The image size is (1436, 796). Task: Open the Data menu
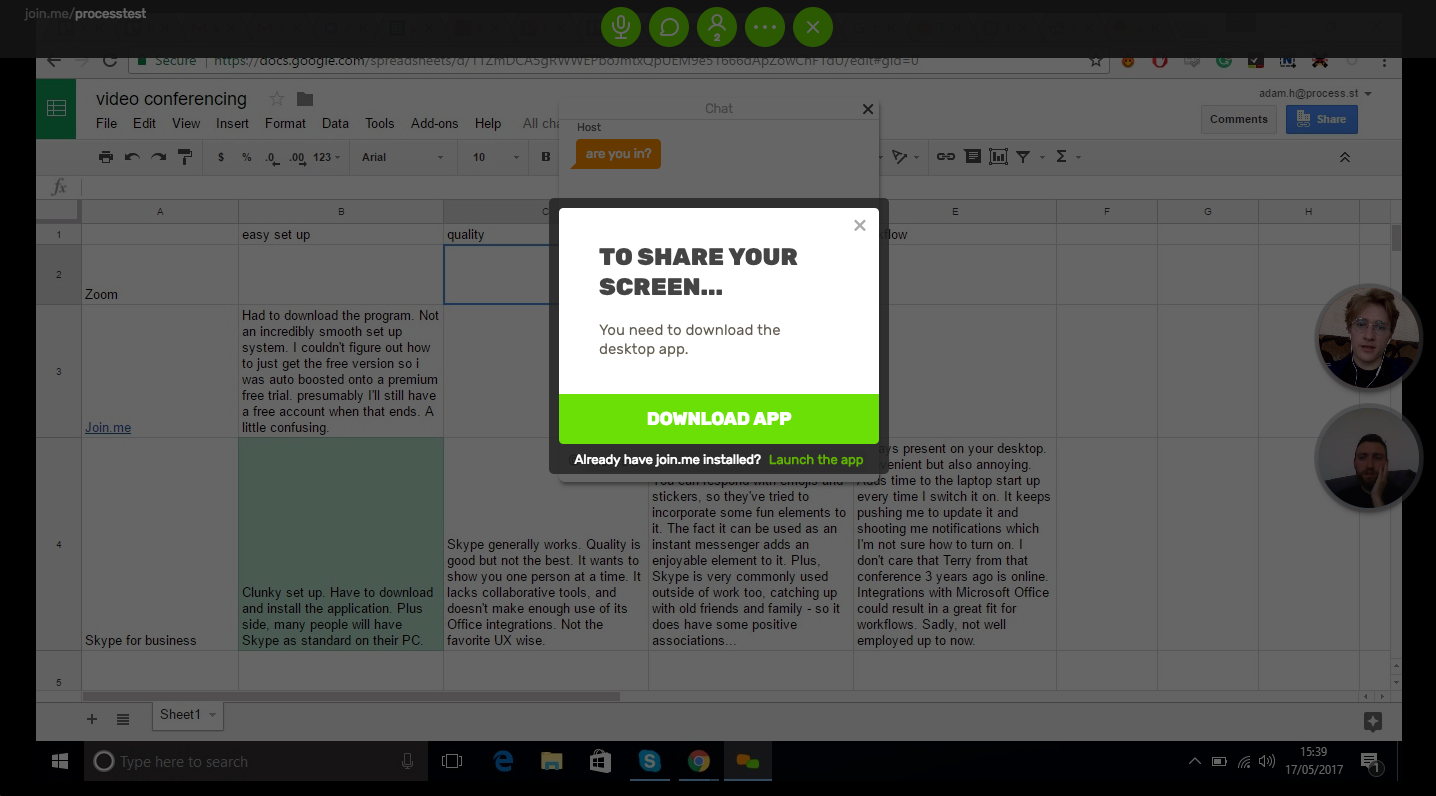pyautogui.click(x=335, y=123)
